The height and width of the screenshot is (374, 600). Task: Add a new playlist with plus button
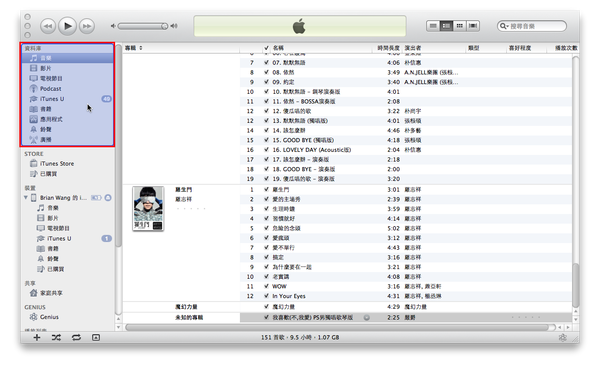pyautogui.click(x=37, y=337)
